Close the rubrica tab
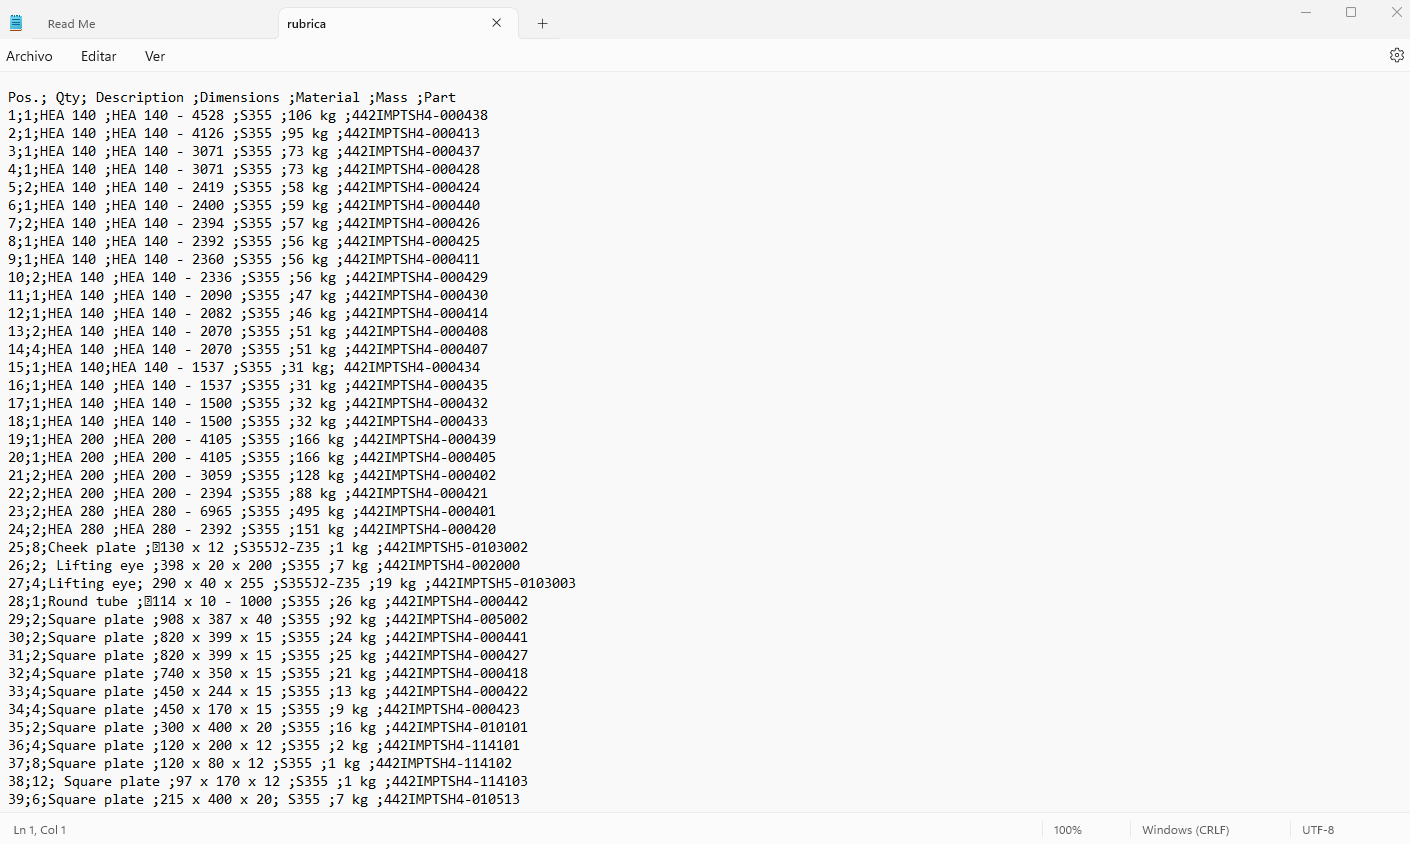This screenshot has height=844, width=1410. click(x=496, y=23)
